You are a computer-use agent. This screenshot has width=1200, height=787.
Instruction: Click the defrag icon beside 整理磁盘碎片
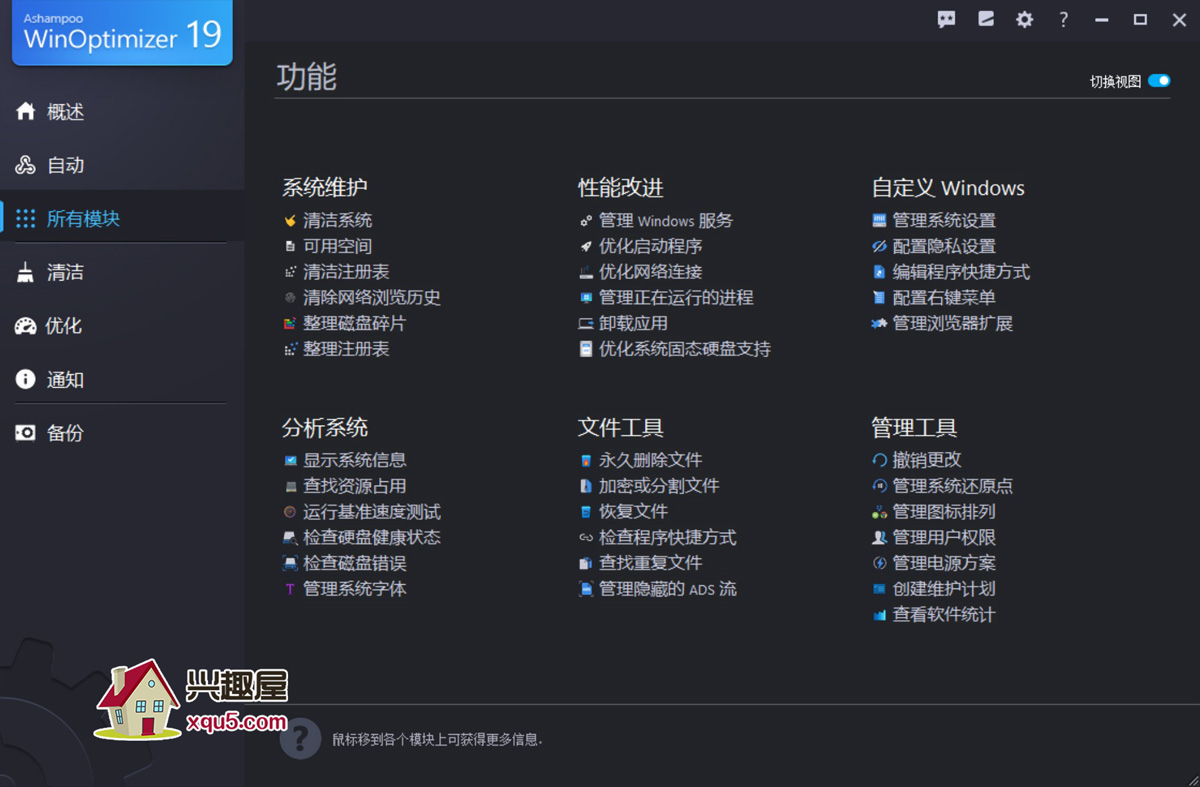coord(290,324)
